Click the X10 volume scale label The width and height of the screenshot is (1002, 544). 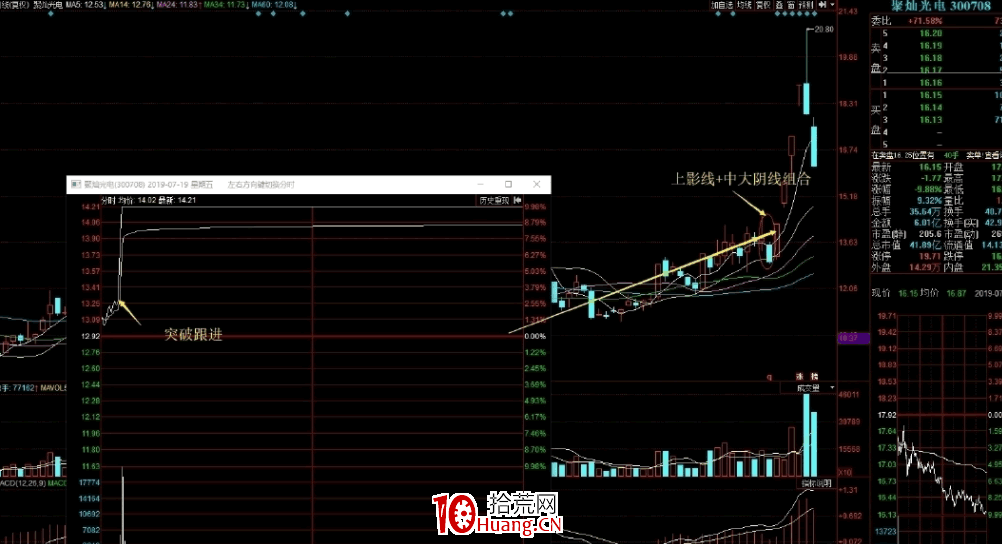845,472
